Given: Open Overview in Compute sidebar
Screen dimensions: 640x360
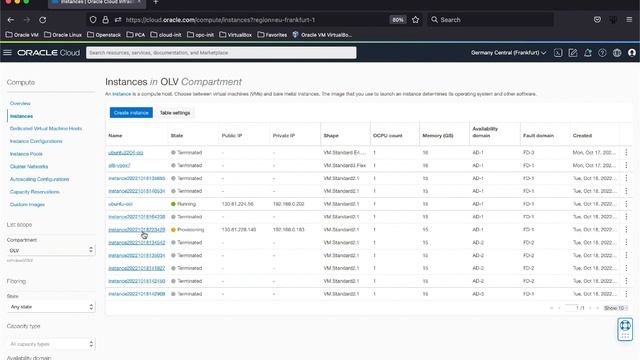Looking at the screenshot, I should 20,103.
